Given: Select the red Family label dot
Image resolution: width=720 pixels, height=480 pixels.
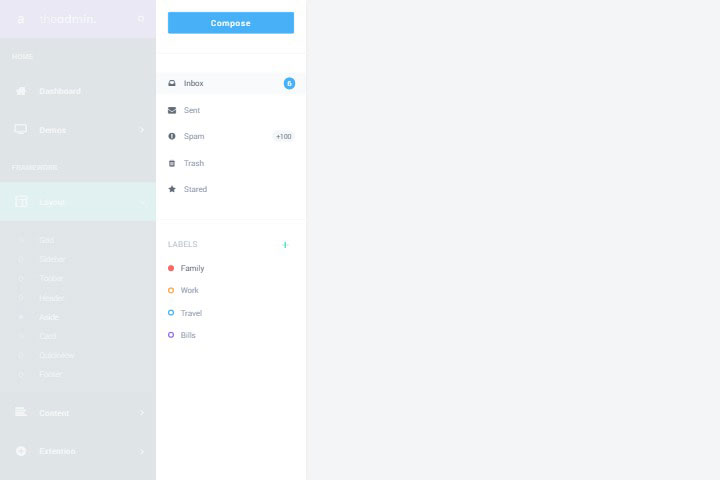Looking at the screenshot, I should click(171, 268).
